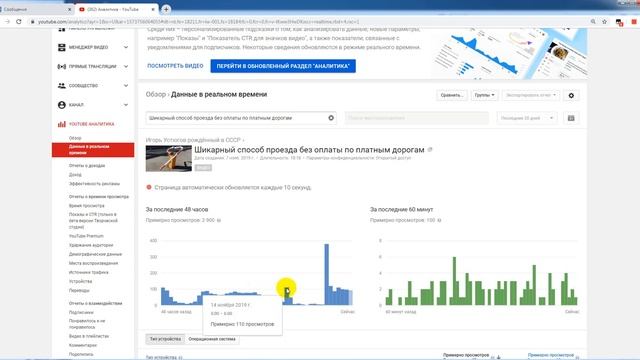Select Данные в реальном времени sidebar item

coord(93,150)
